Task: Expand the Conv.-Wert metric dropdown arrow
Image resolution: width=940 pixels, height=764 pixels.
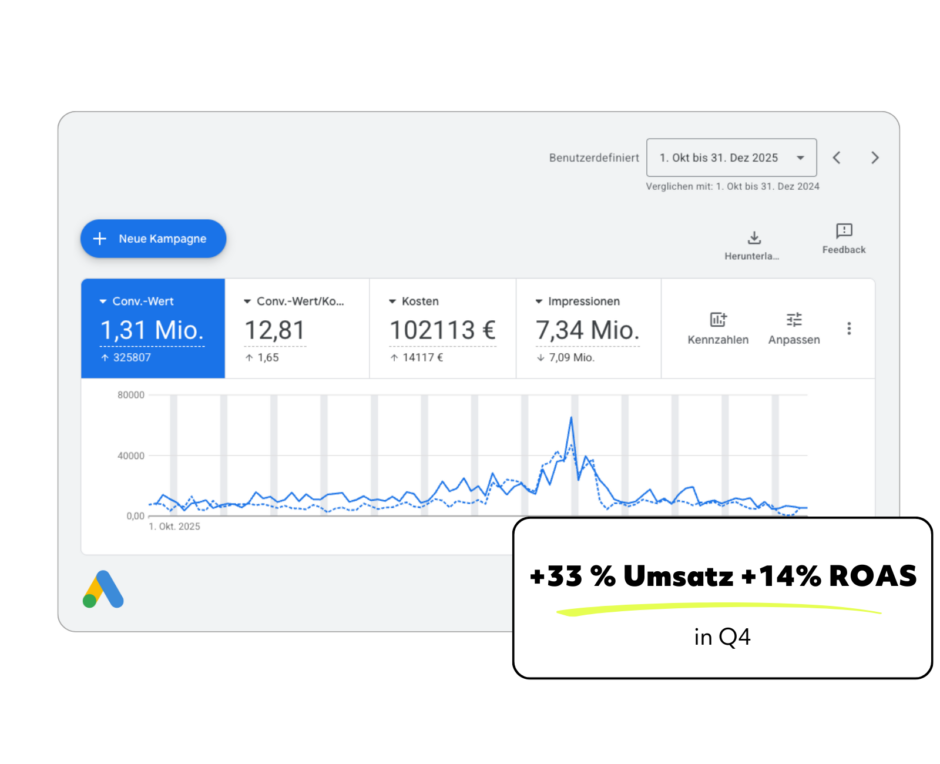Action: point(103,301)
